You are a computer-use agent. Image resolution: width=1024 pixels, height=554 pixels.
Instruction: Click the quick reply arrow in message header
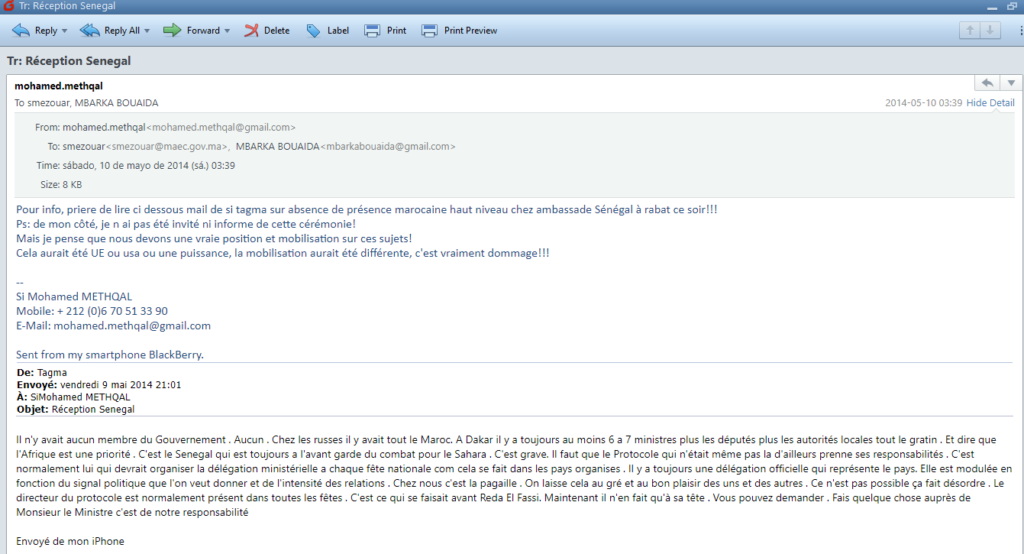pyautogui.click(x=987, y=83)
